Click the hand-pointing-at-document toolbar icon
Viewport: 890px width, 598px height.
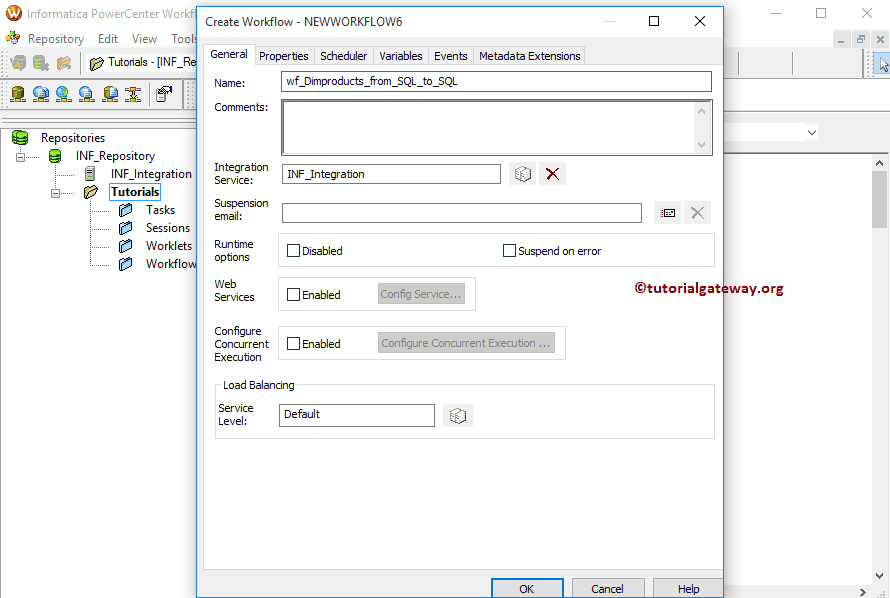[x=164, y=94]
